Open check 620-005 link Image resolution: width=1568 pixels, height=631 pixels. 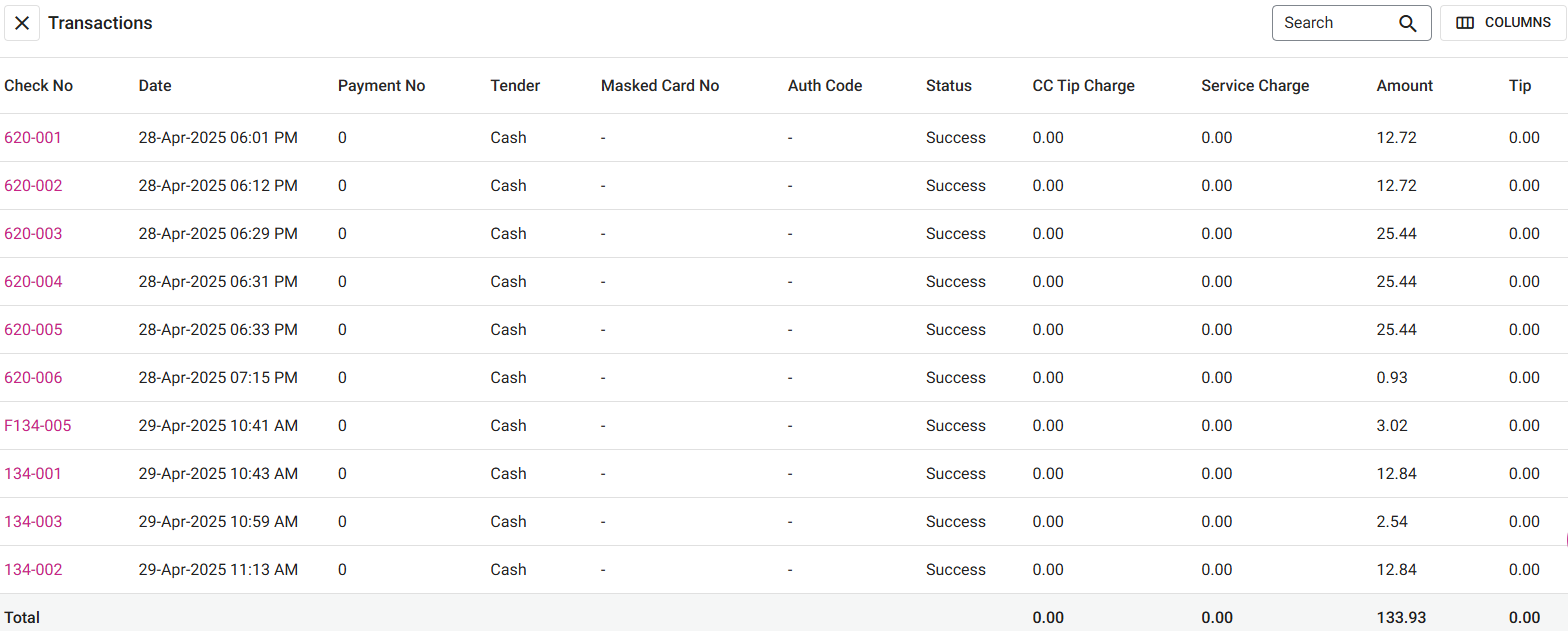[x=33, y=330]
